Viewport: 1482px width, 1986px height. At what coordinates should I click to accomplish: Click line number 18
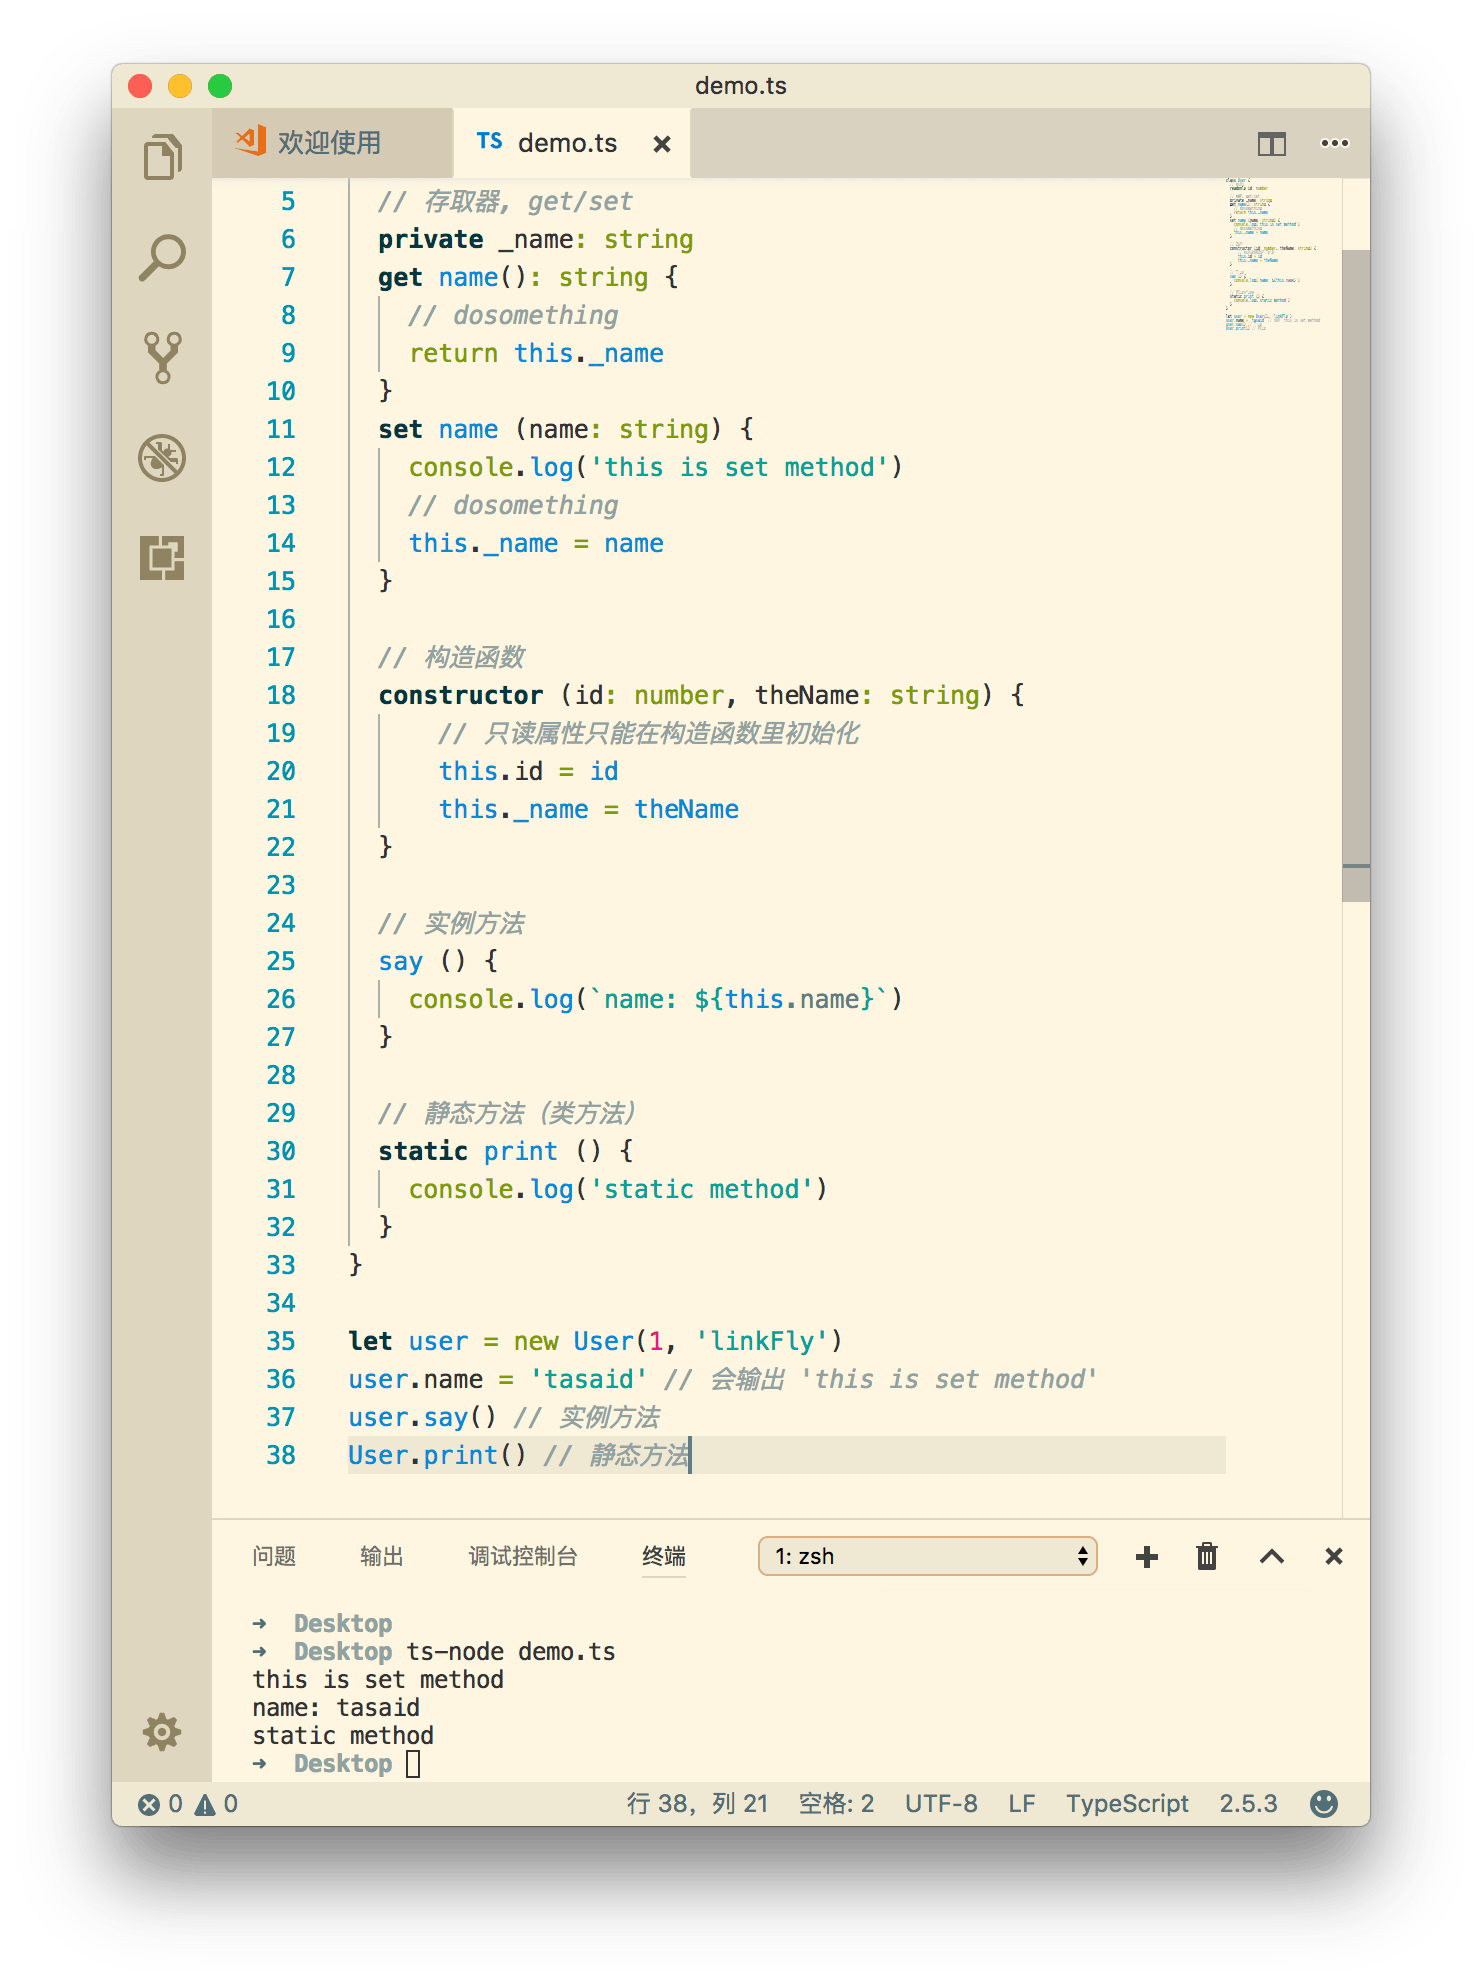coord(281,695)
